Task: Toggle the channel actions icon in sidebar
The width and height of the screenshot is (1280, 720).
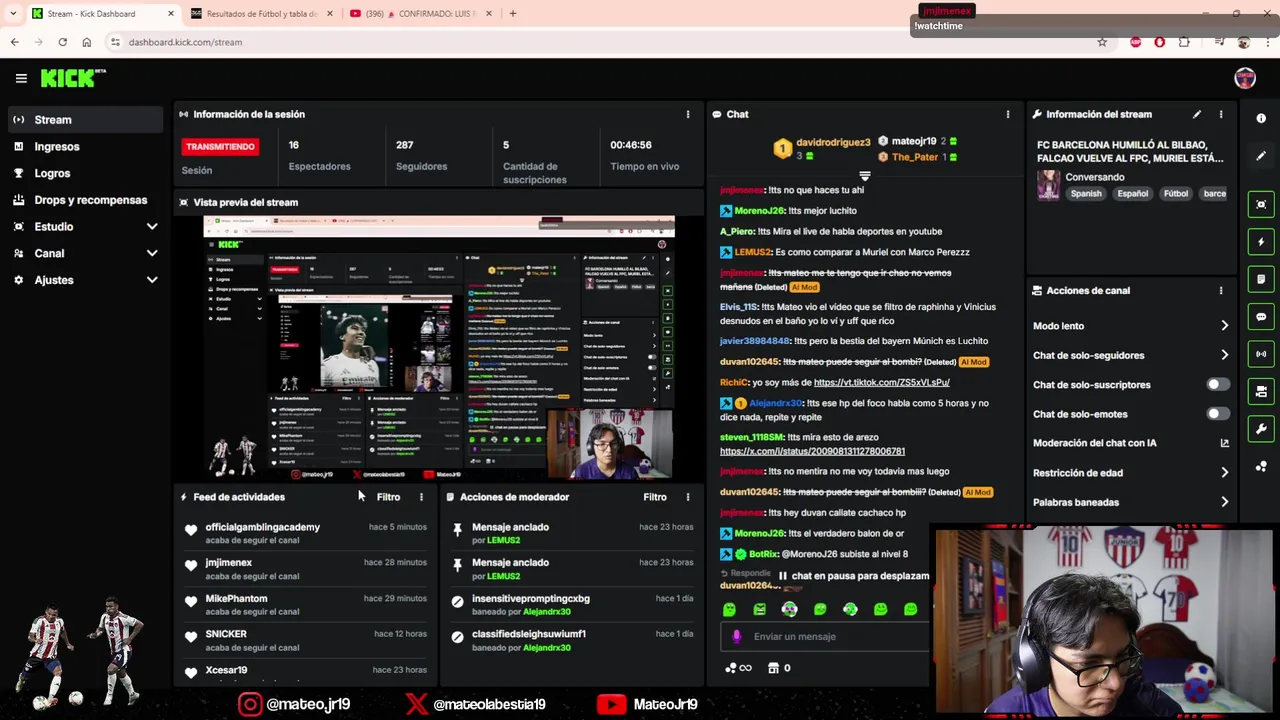Action: click(x=1261, y=391)
